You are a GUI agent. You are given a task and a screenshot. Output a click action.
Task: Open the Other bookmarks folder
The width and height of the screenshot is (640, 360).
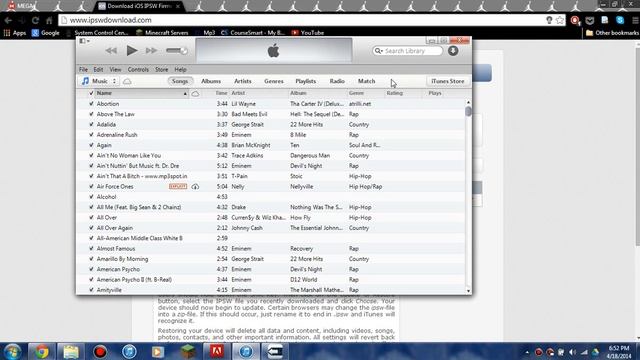(612, 33)
